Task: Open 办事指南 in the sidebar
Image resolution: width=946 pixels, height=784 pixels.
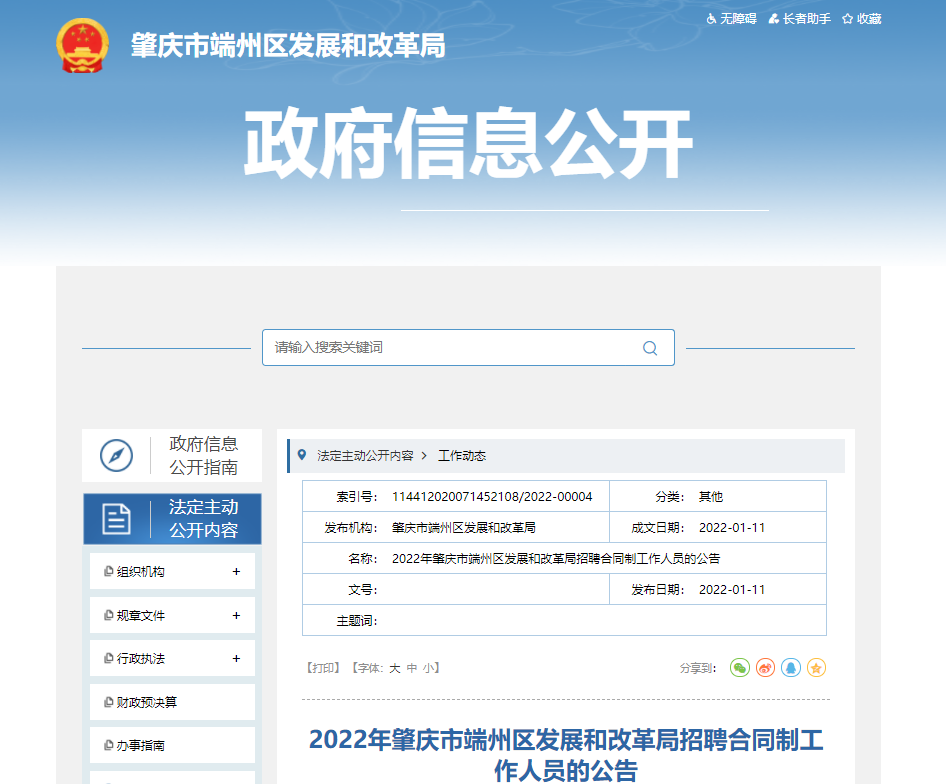Action: [141, 746]
